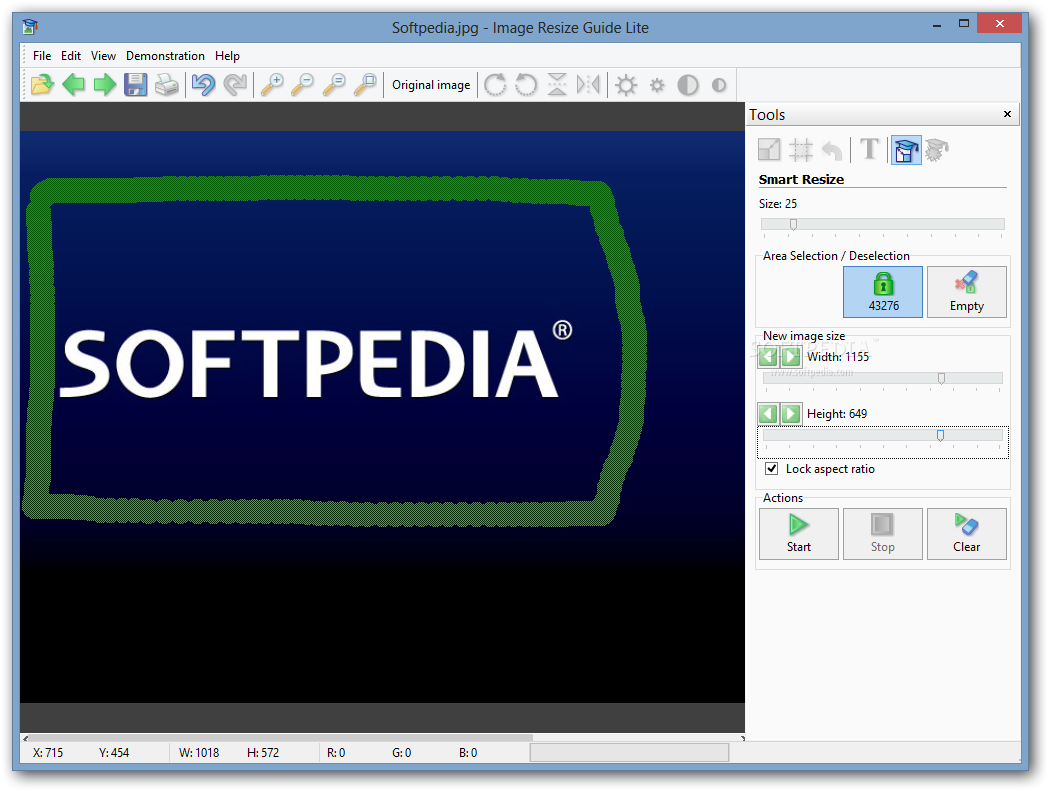Save image with floppy disk icon
Screen dimensions: 1049x791
[136, 85]
